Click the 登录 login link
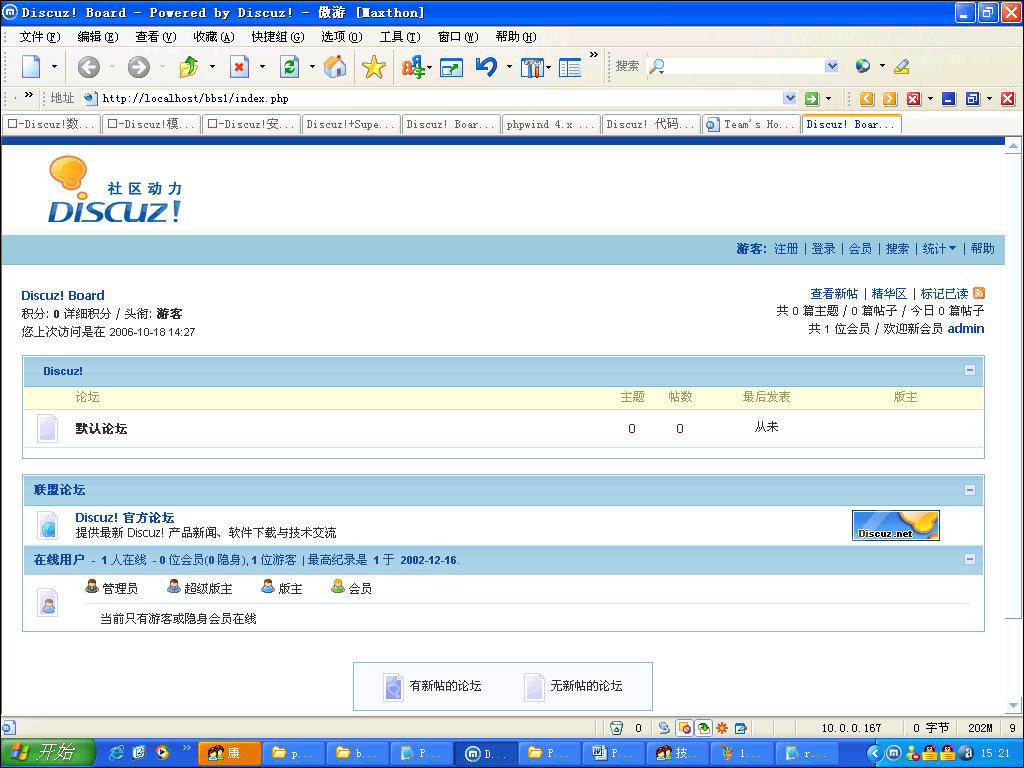 (x=824, y=249)
